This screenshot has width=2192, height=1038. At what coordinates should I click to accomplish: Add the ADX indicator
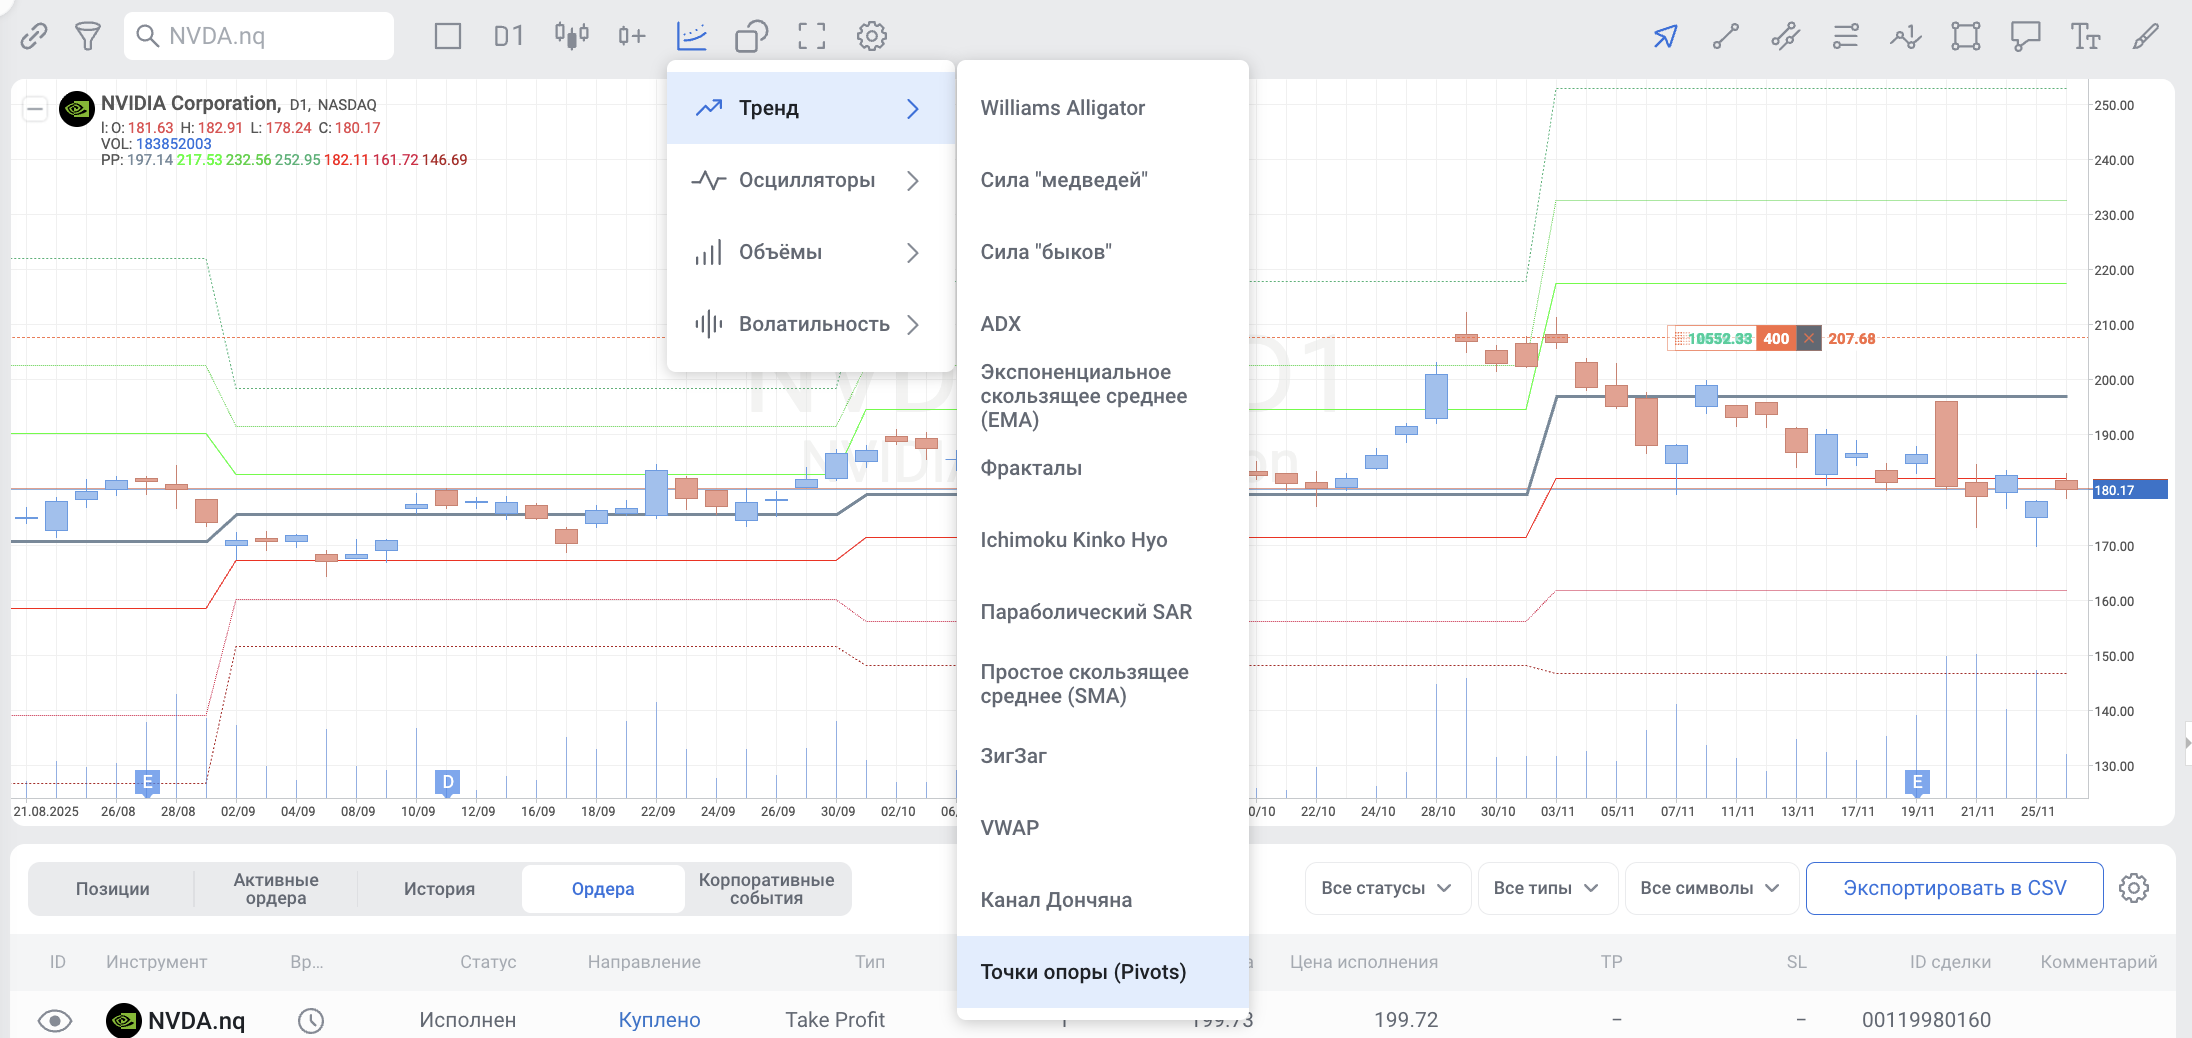(1103, 324)
